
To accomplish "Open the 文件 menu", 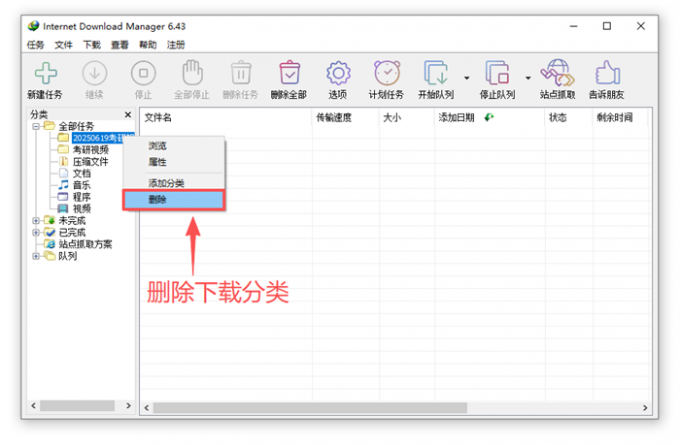I will pyautogui.click(x=63, y=45).
